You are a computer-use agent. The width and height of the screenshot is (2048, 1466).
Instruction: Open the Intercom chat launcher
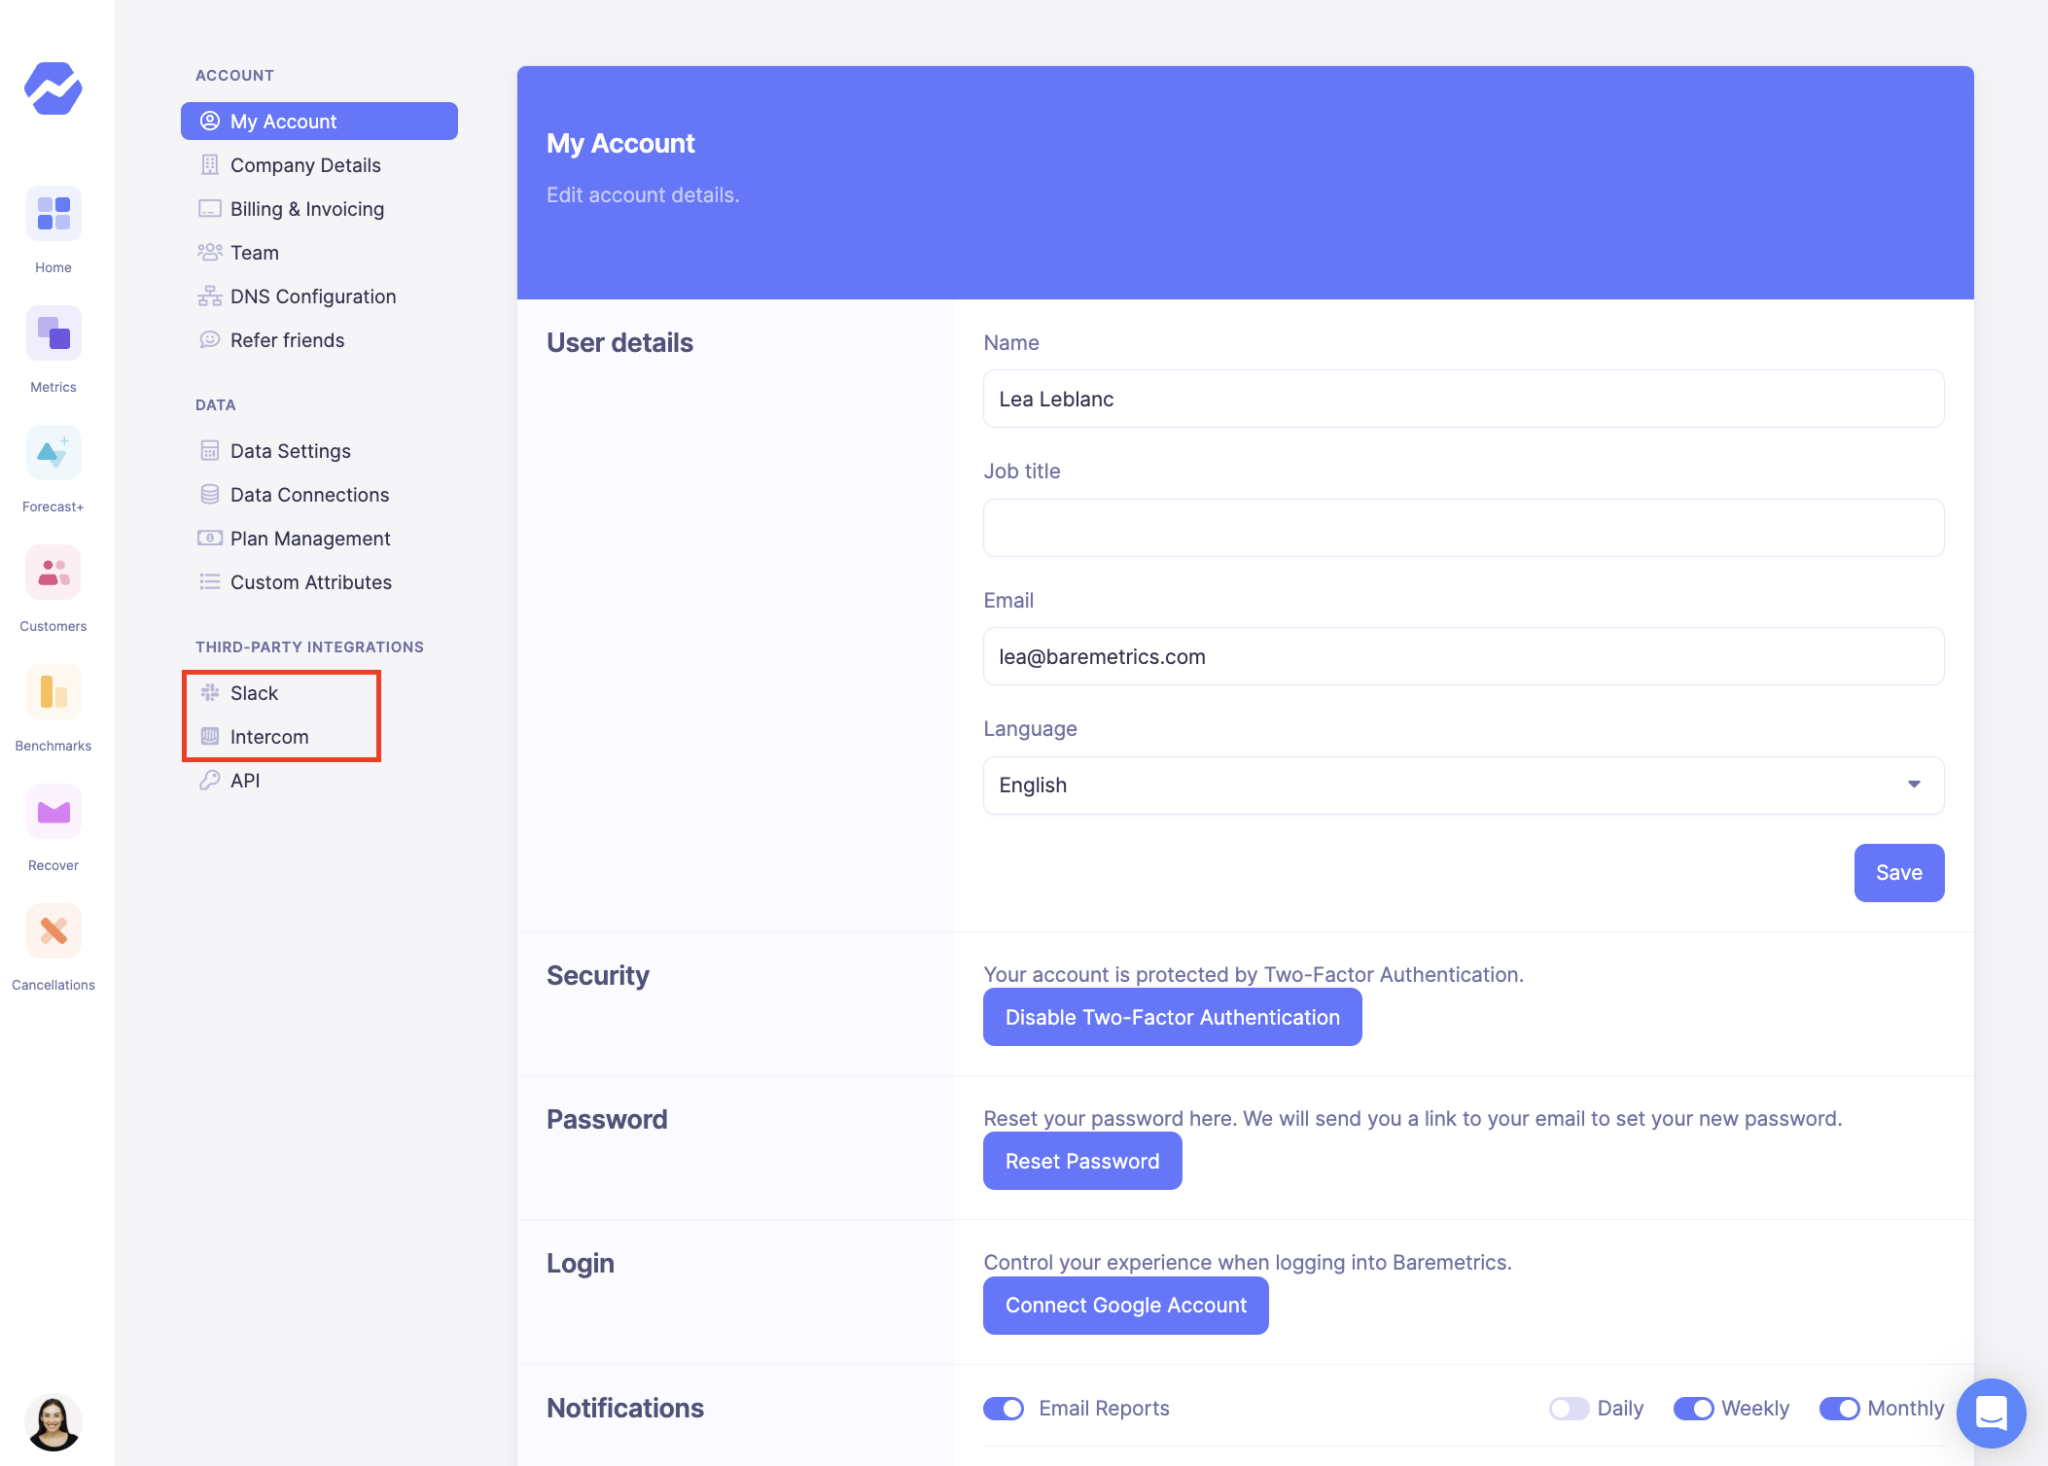tap(1991, 1414)
